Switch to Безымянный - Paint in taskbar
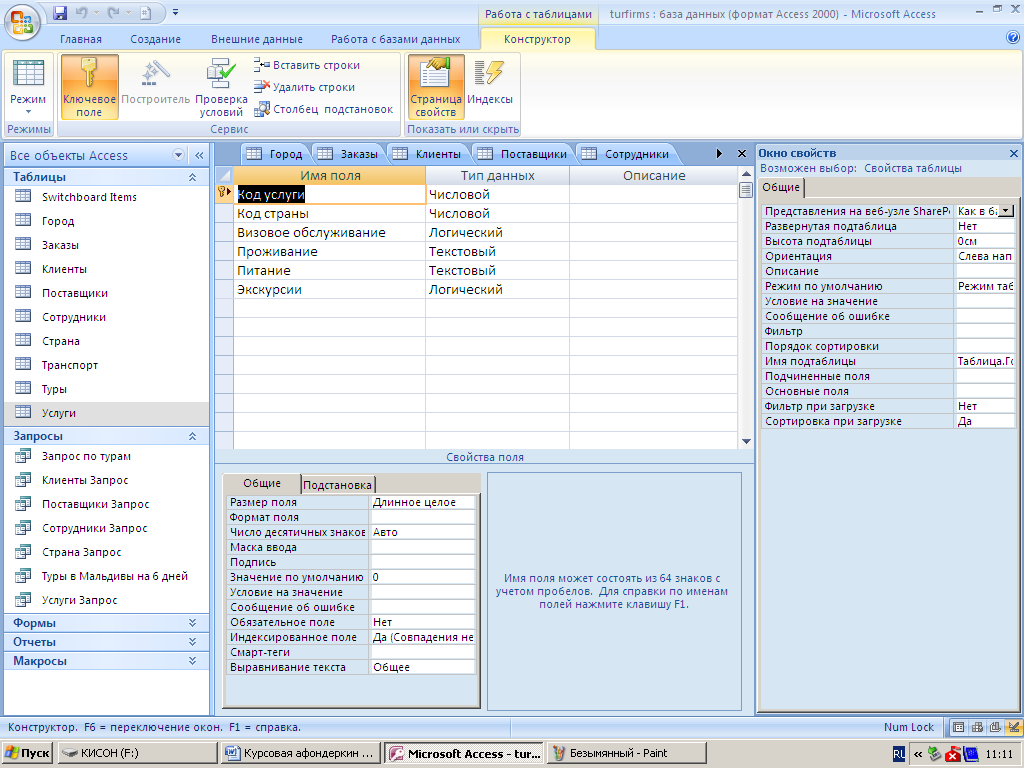This screenshot has height=768, width=1024. coord(627,753)
